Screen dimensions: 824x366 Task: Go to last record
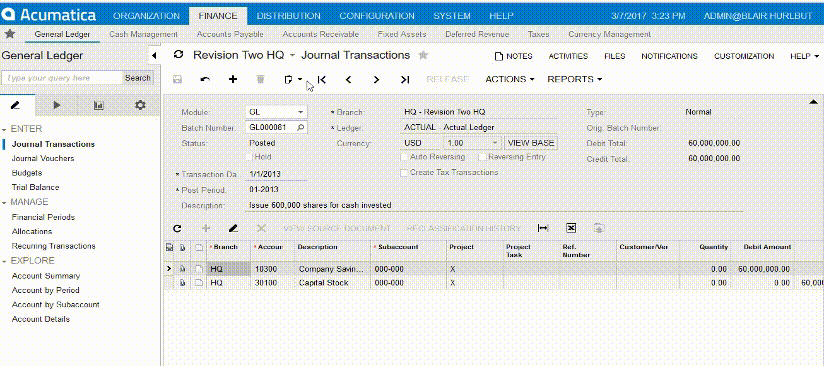[x=404, y=79]
